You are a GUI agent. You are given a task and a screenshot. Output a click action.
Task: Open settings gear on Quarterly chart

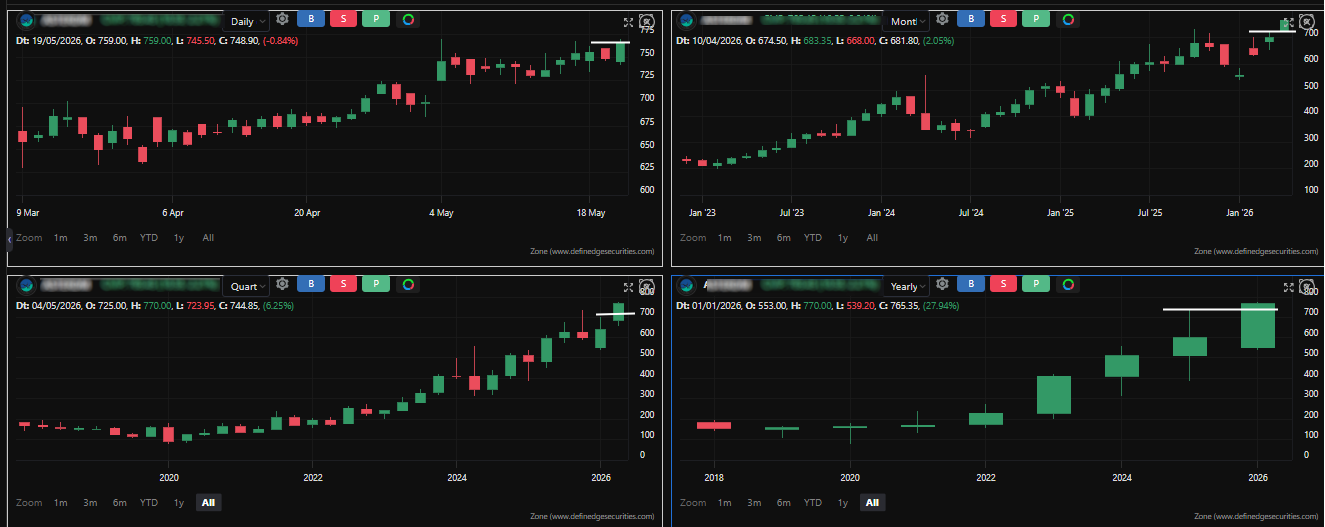pos(283,285)
